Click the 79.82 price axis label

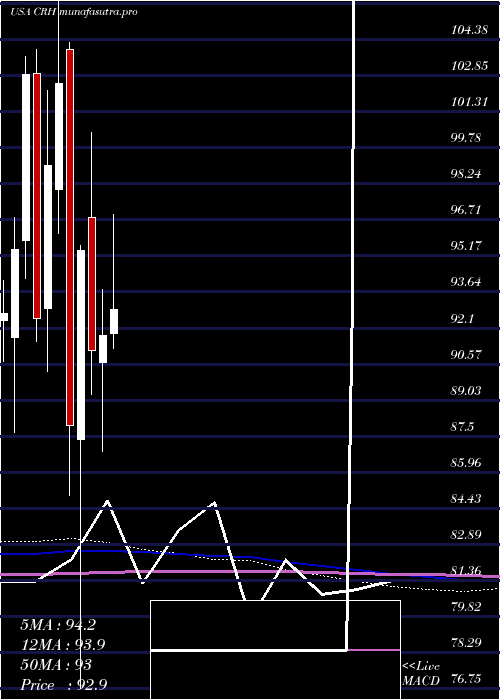point(468,606)
